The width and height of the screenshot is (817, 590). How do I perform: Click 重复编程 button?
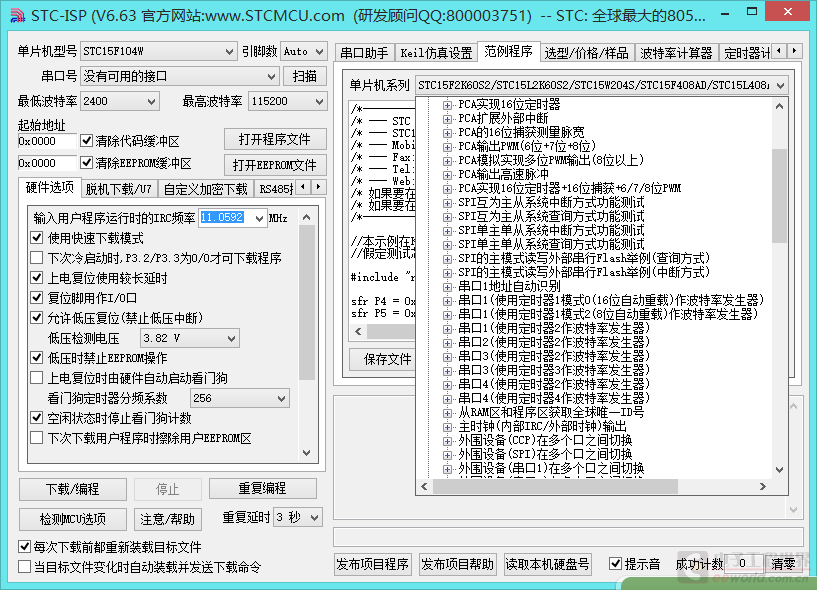[263, 488]
